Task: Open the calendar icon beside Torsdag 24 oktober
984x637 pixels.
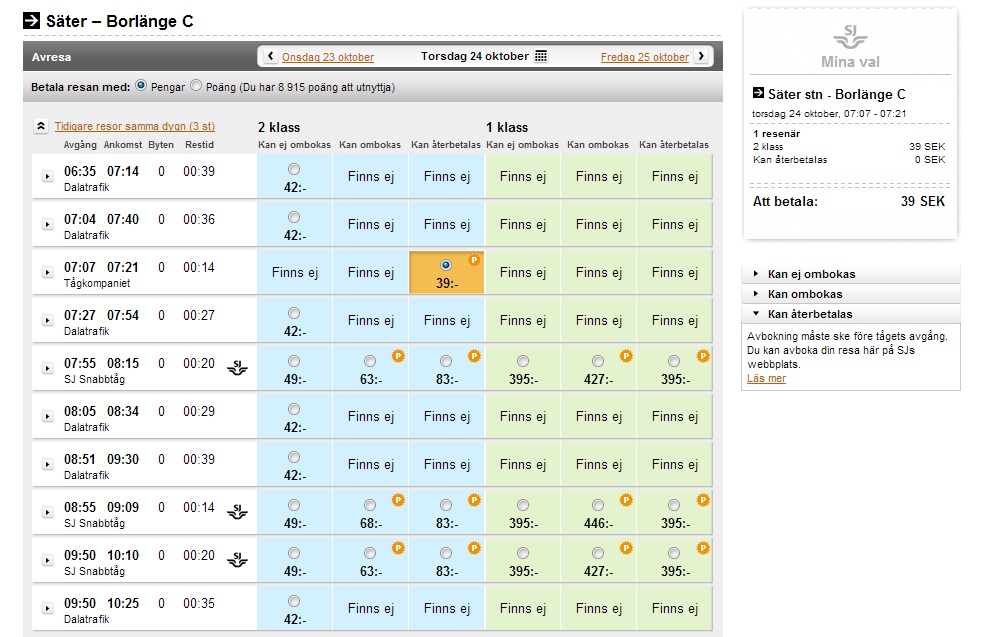Action: [541, 57]
